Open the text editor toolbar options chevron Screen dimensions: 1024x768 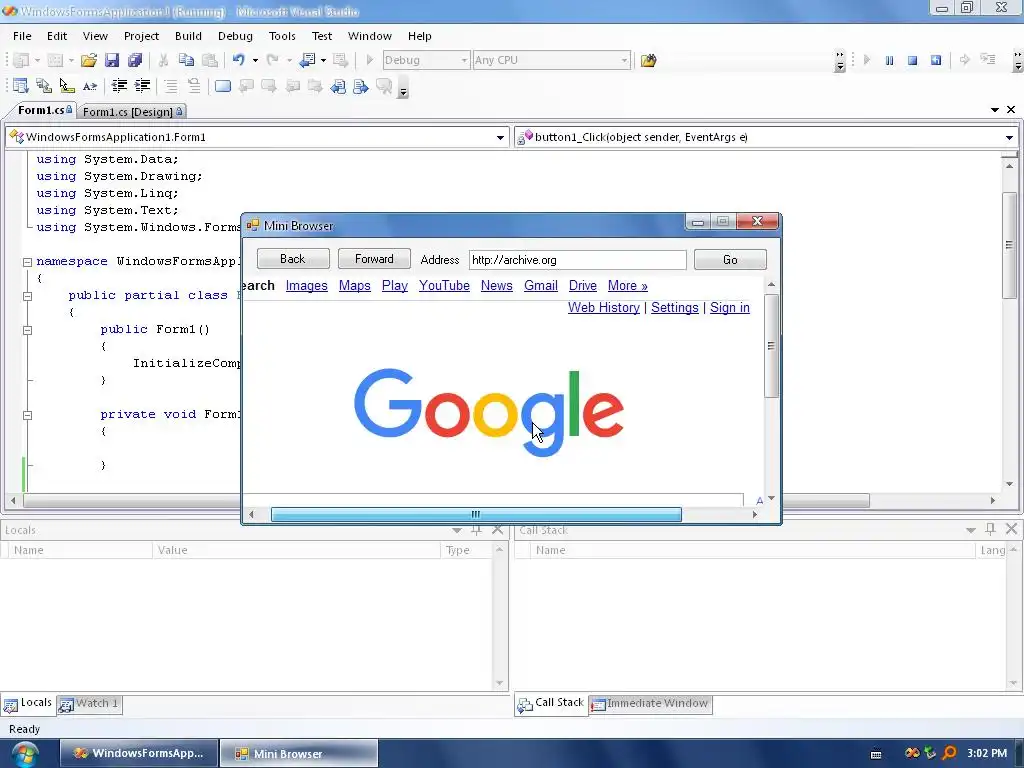pyautogui.click(x=404, y=90)
